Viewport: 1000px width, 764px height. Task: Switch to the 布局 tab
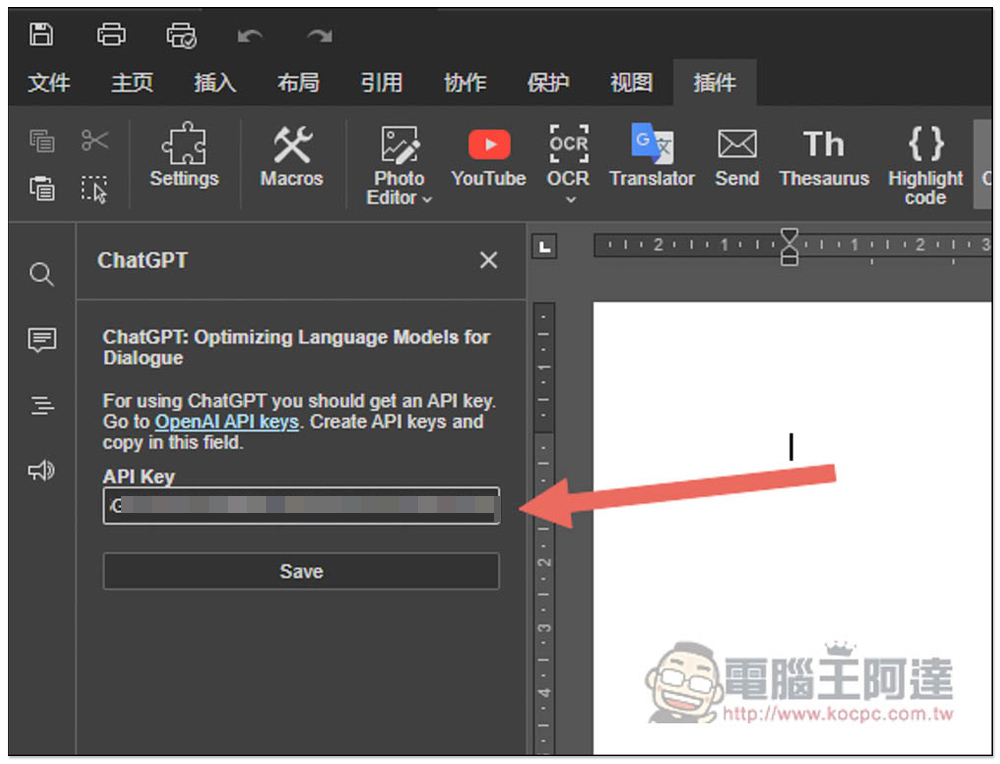(298, 82)
